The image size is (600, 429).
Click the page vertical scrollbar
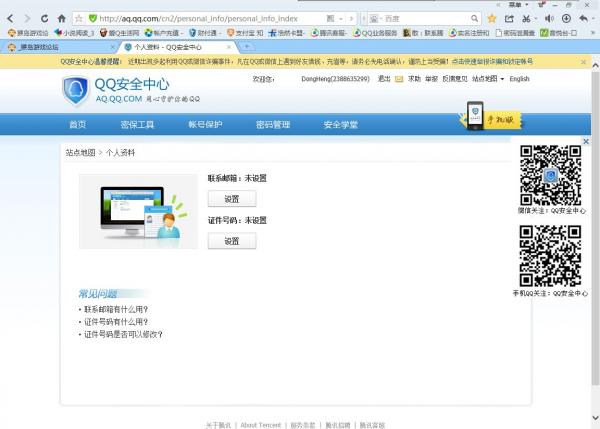tap(595, 228)
